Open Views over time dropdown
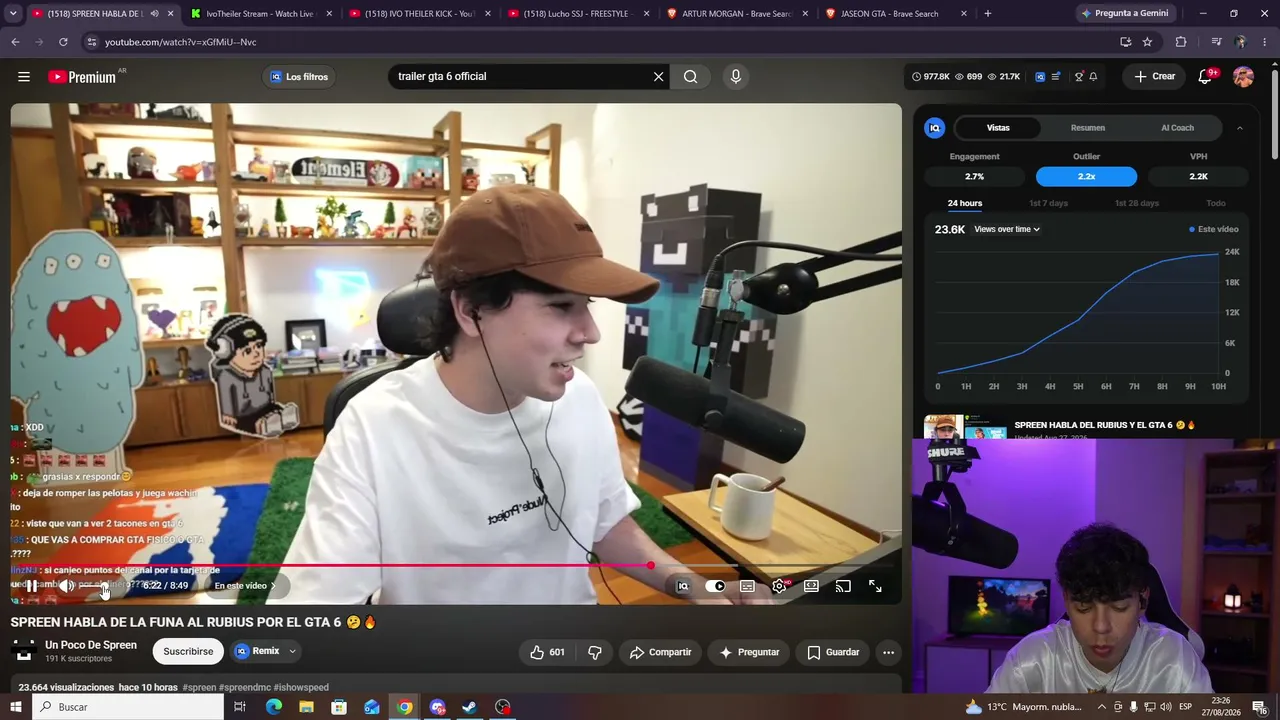 tap(1007, 229)
